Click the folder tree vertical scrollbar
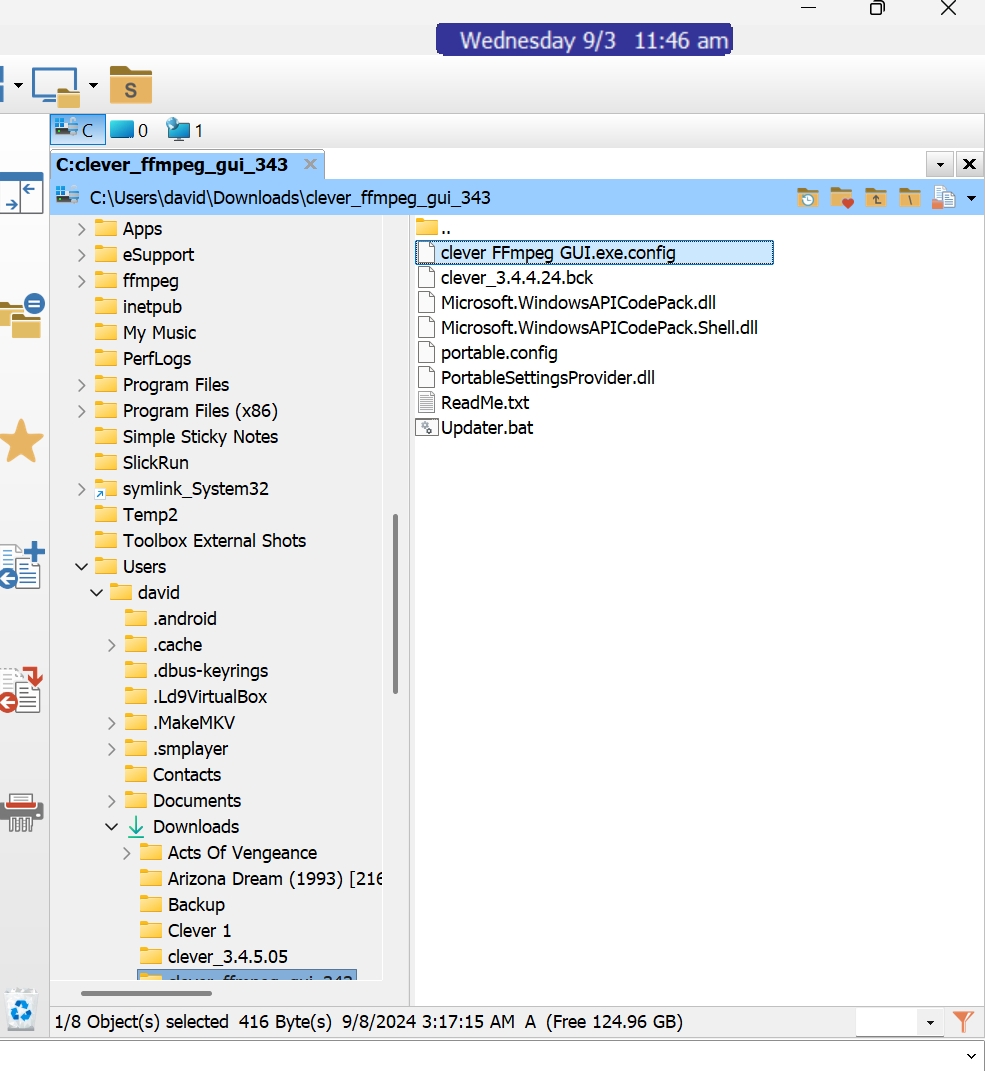The width and height of the screenshot is (985, 1071). (x=396, y=604)
